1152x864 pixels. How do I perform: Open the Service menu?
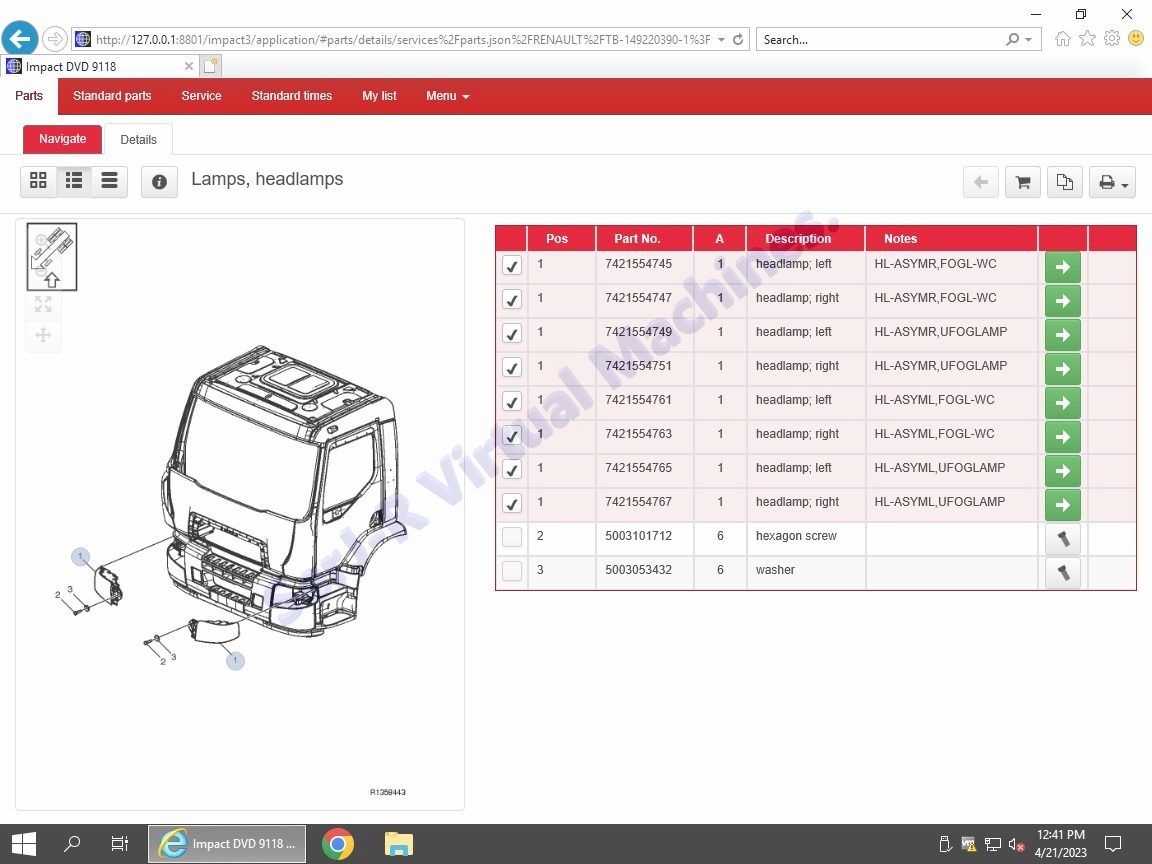click(201, 96)
